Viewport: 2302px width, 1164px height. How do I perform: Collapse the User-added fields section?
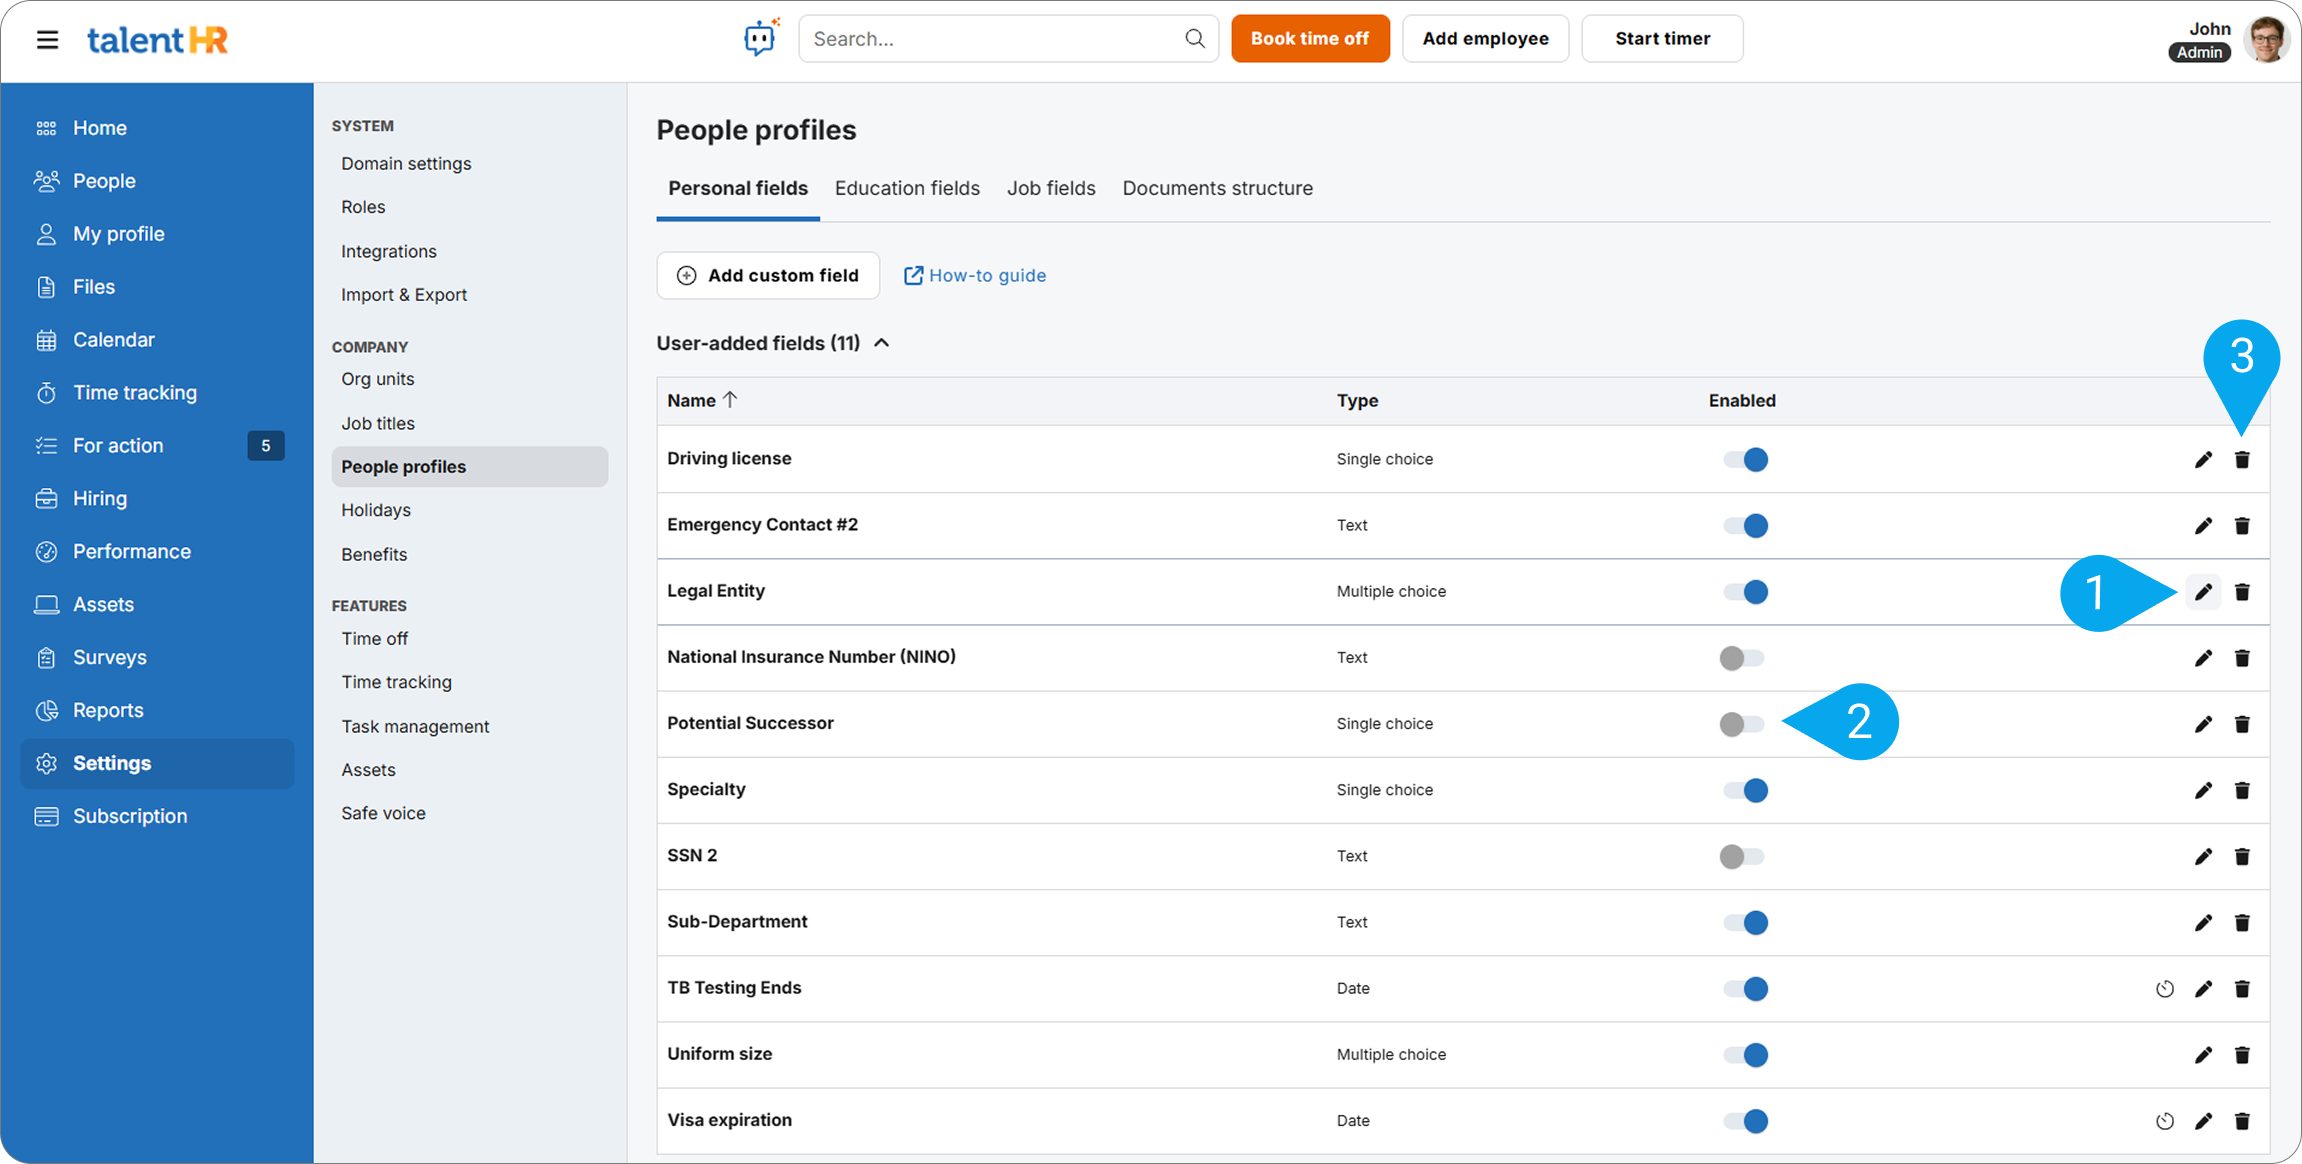click(882, 343)
